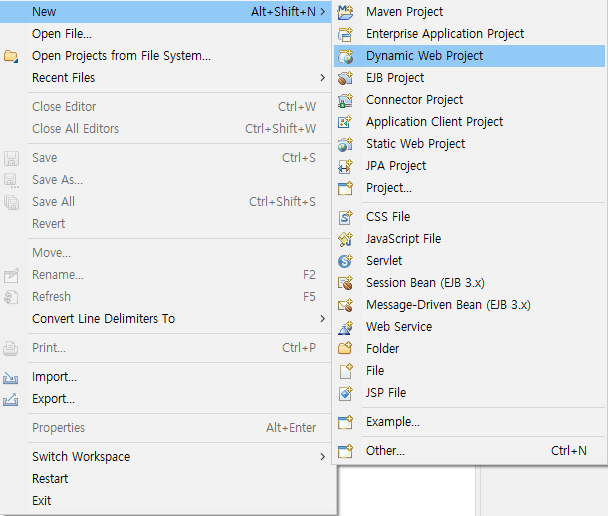Viewport: 608px width, 516px height.
Task: Click the Enterprise Application Project icon
Action: 345,34
